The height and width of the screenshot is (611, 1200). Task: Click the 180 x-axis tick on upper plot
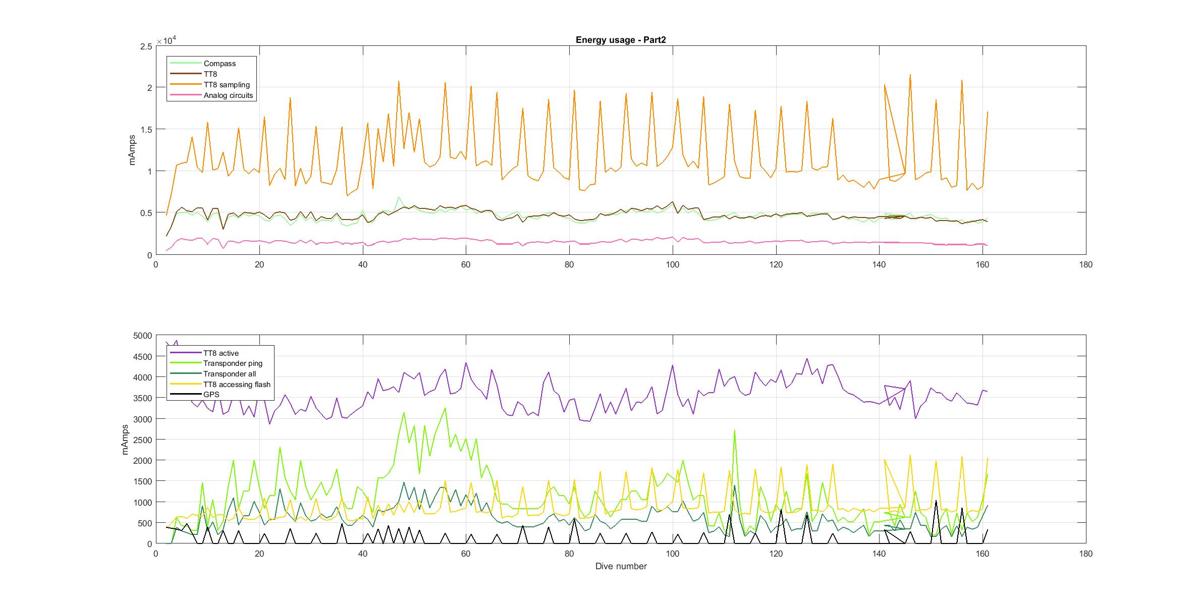click(1086, 264)
